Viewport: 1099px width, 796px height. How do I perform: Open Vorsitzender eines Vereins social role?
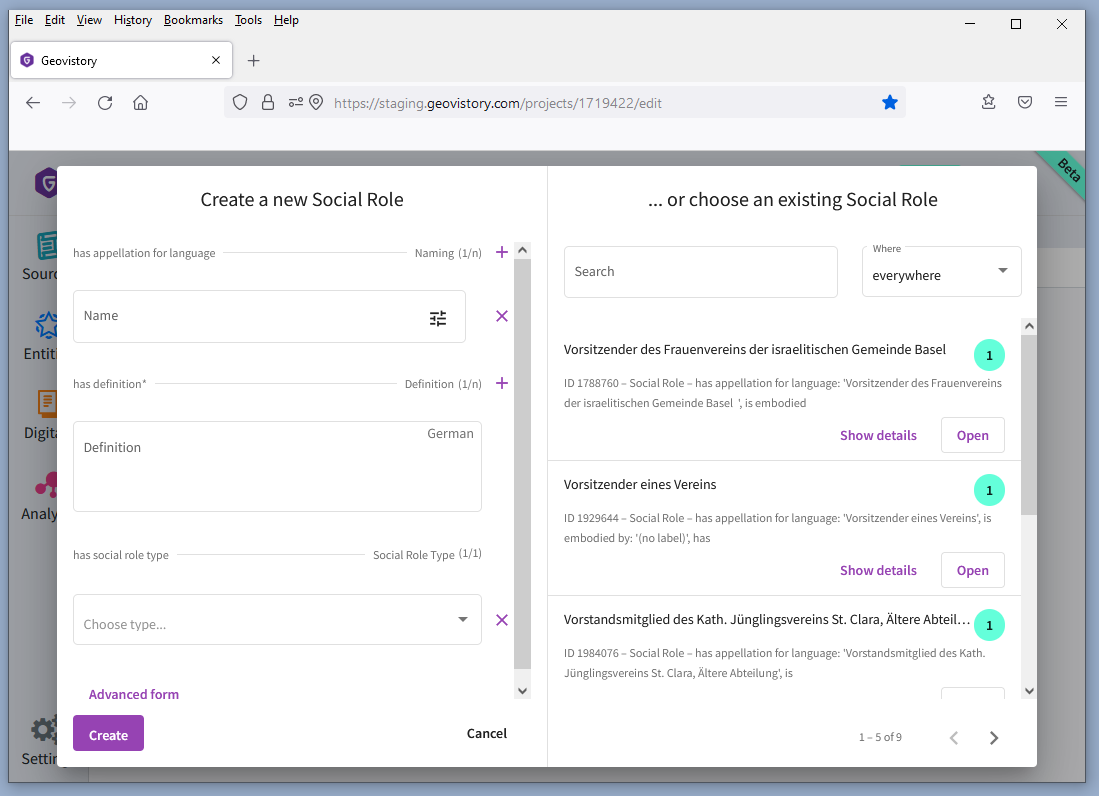click(973, 570)
